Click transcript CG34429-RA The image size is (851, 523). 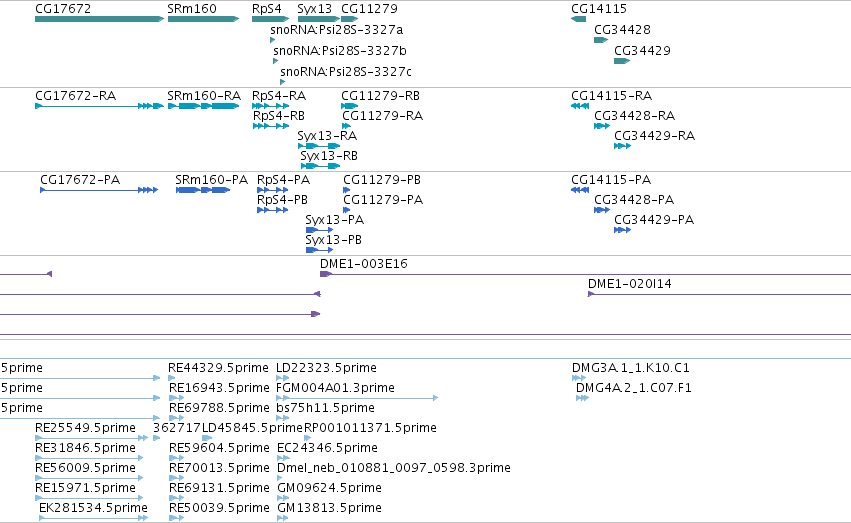tap(655, 136)
